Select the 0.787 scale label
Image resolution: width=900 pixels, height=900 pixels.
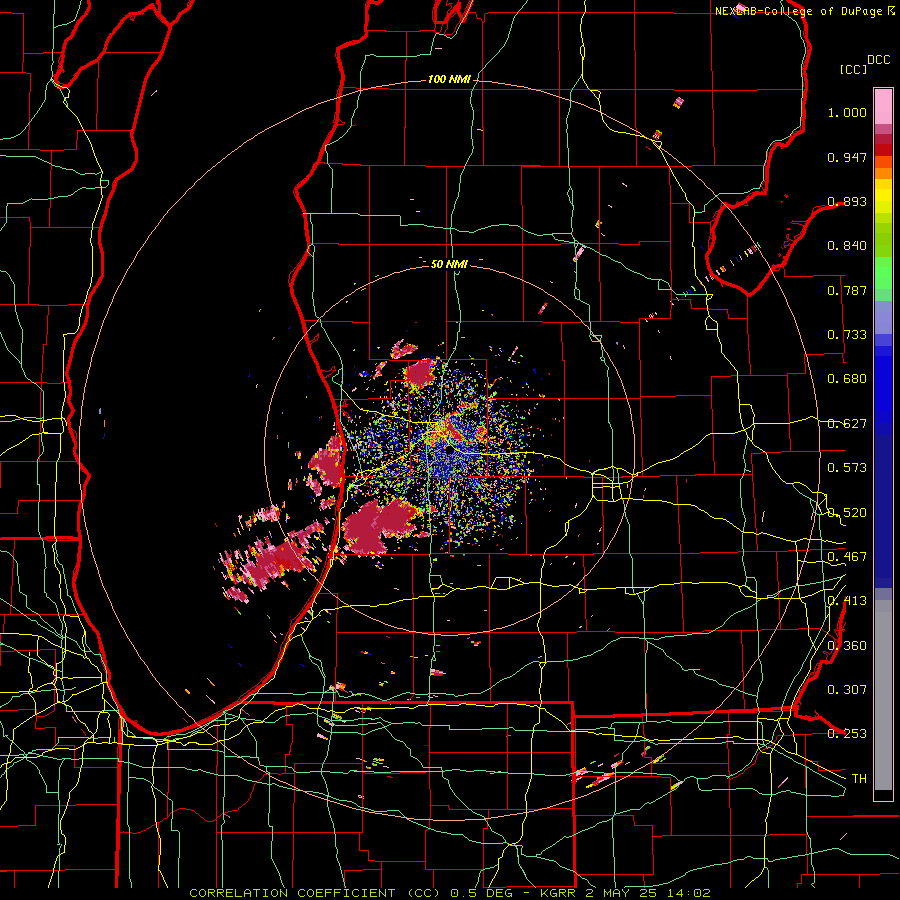coord(847,290)
